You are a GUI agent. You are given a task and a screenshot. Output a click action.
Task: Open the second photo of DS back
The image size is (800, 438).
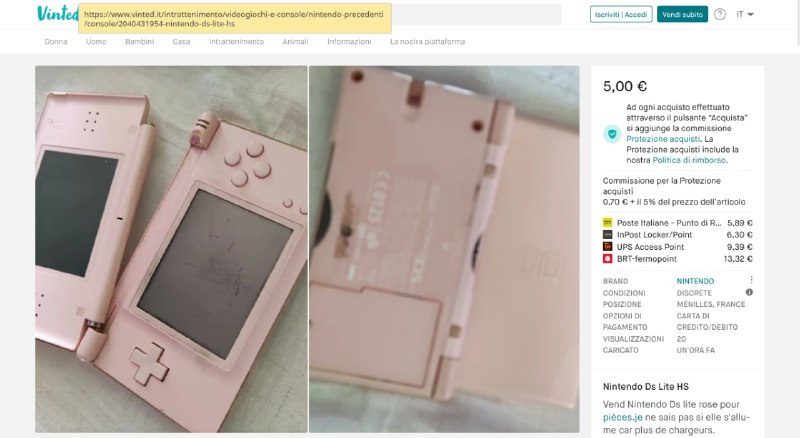point(444,249)
